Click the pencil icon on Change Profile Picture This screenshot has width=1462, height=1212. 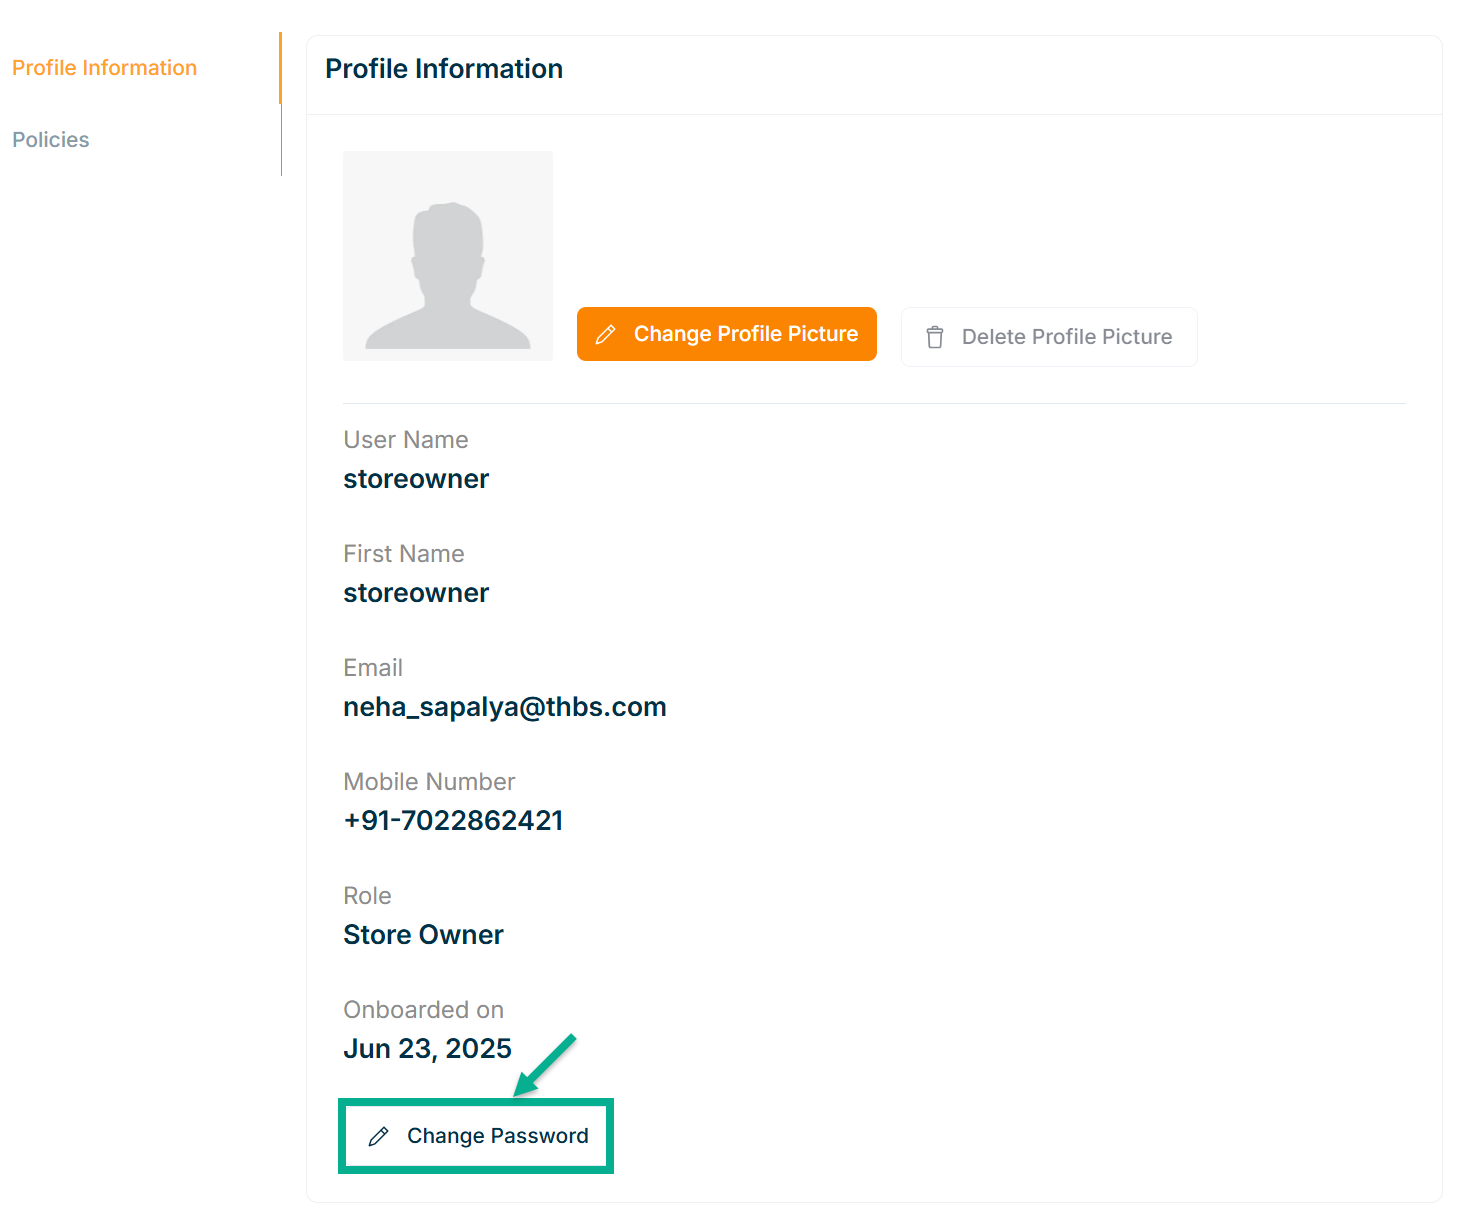(x=605, y=335)
